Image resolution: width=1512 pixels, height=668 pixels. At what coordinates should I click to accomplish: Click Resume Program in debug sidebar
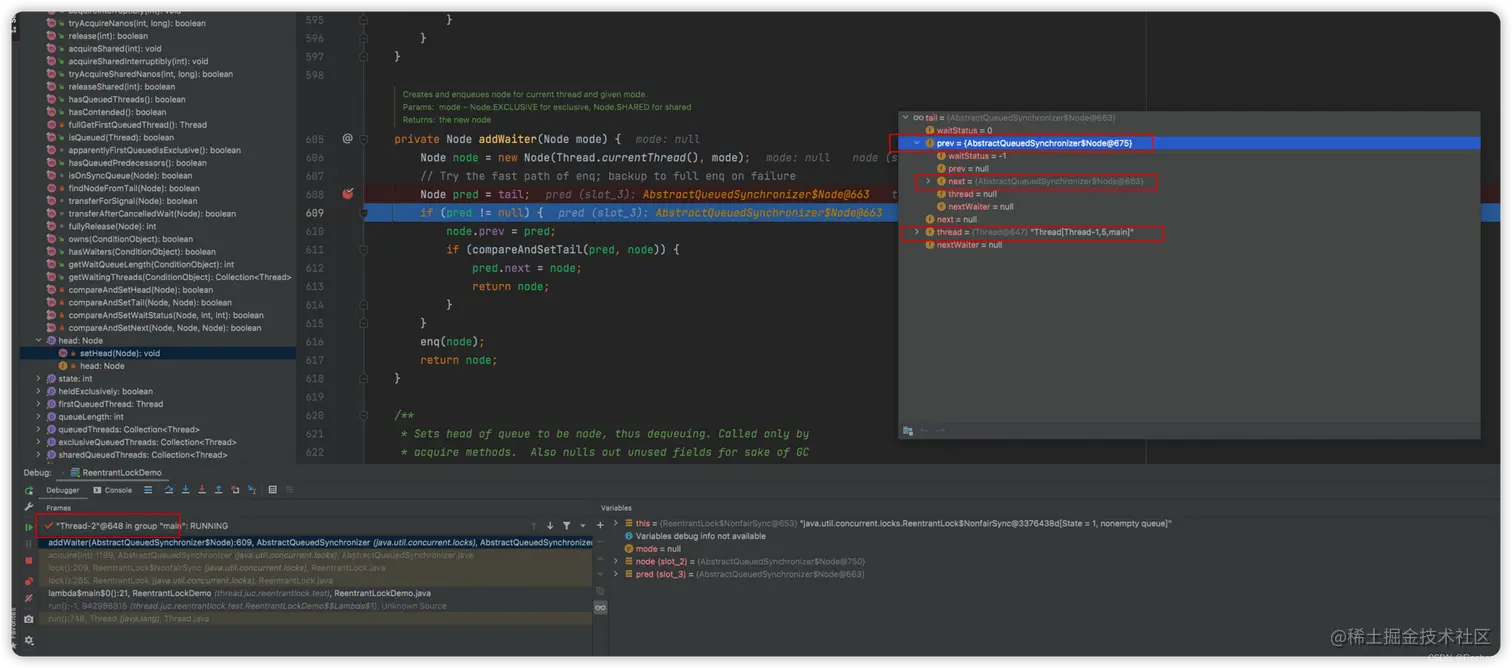click(28, 527)
